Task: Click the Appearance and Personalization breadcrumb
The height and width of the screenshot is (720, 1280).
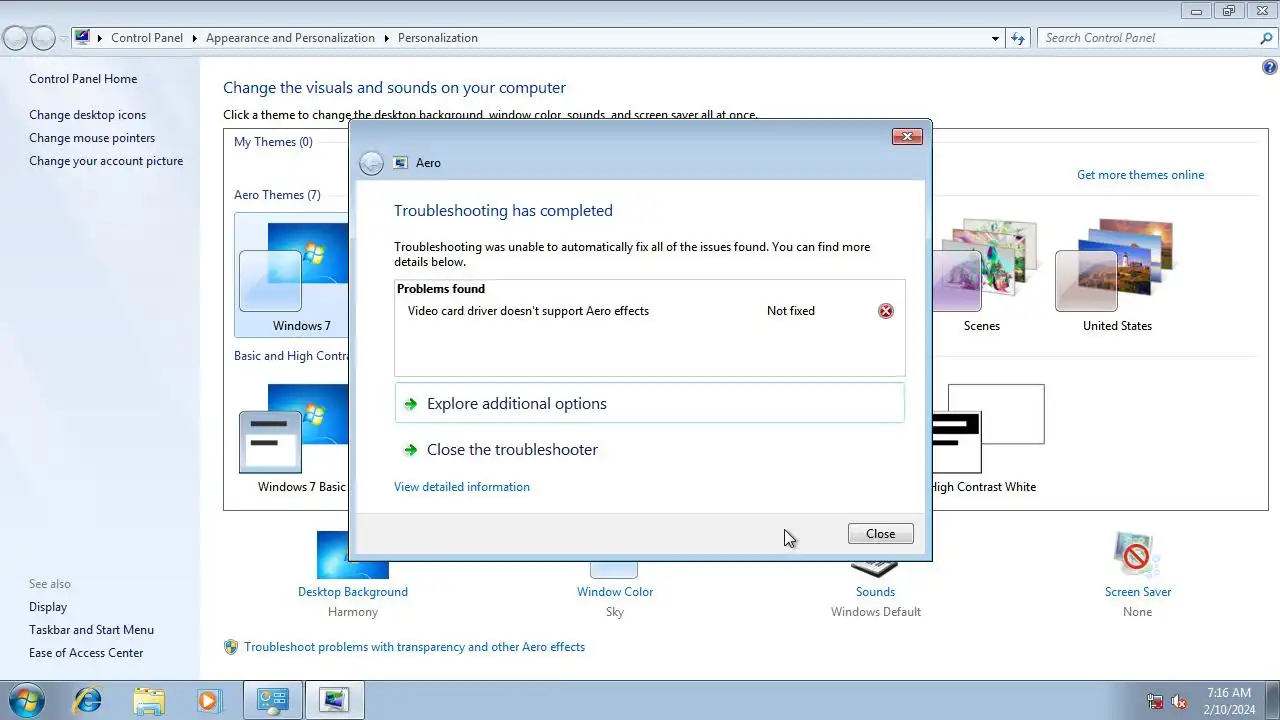Action: coord(290,38)
